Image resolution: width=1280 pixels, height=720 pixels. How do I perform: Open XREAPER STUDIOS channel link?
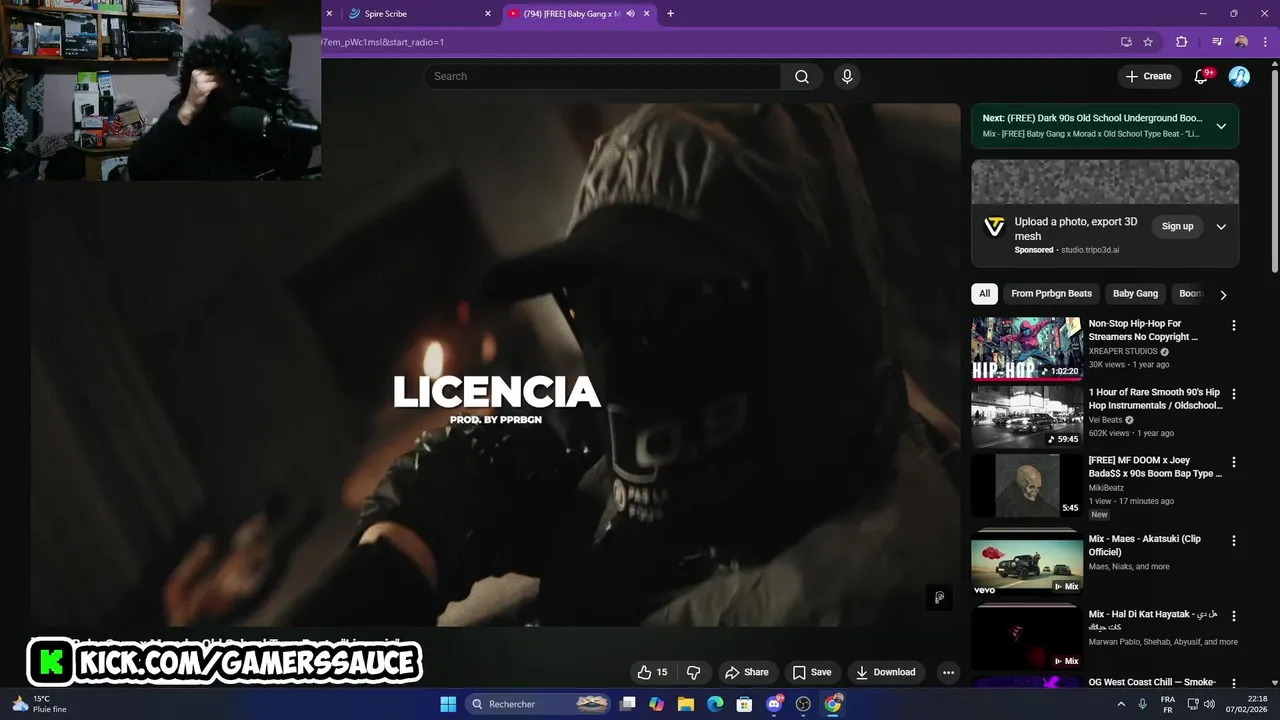1123,352
